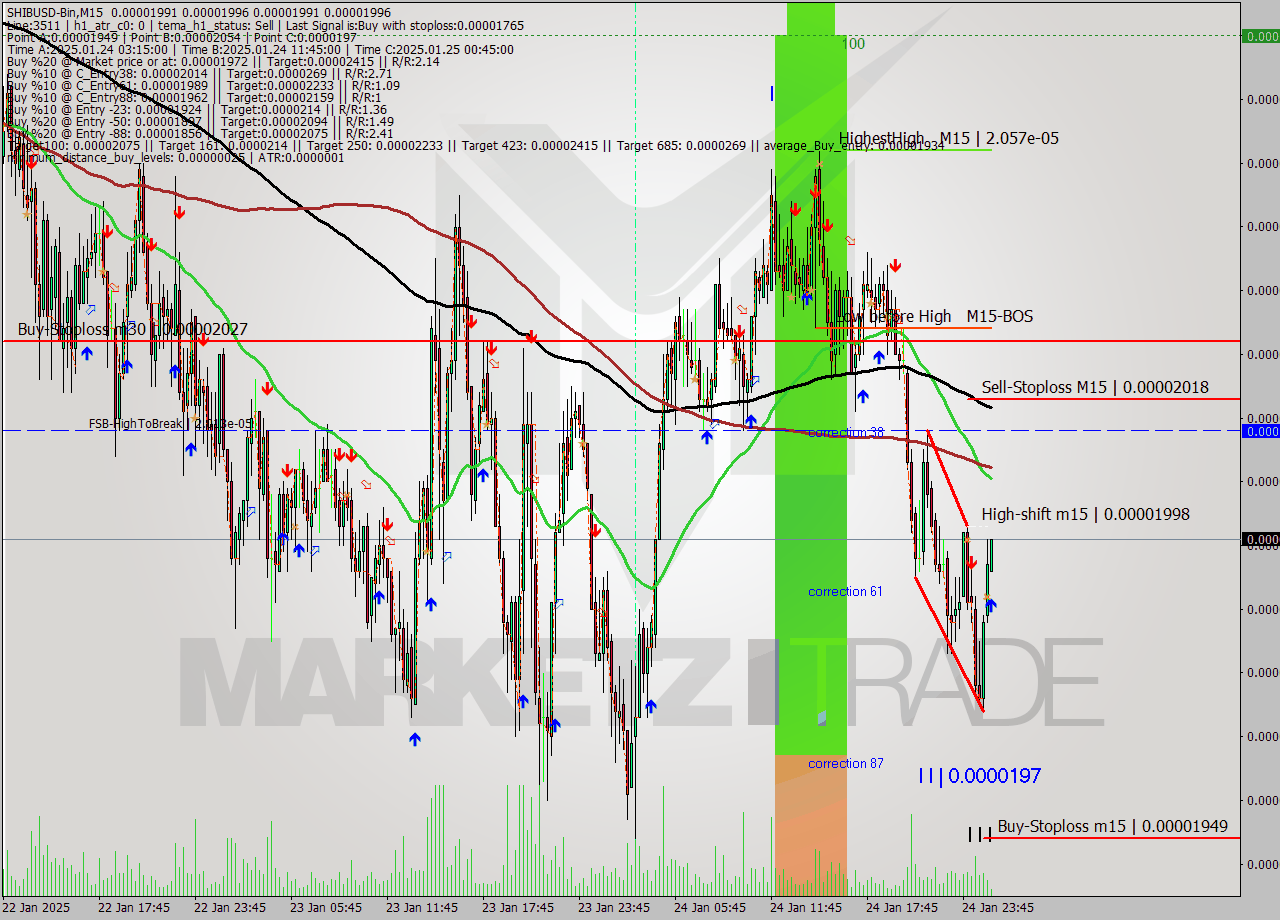1280x920 pixels.
Task: Select the correction 38 label
Action: (846, 432)
